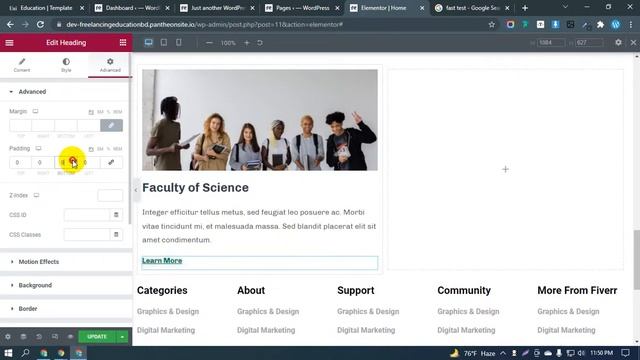Open the Style tab
Viewport: 640px width, 360px height.
coord(66,65)
